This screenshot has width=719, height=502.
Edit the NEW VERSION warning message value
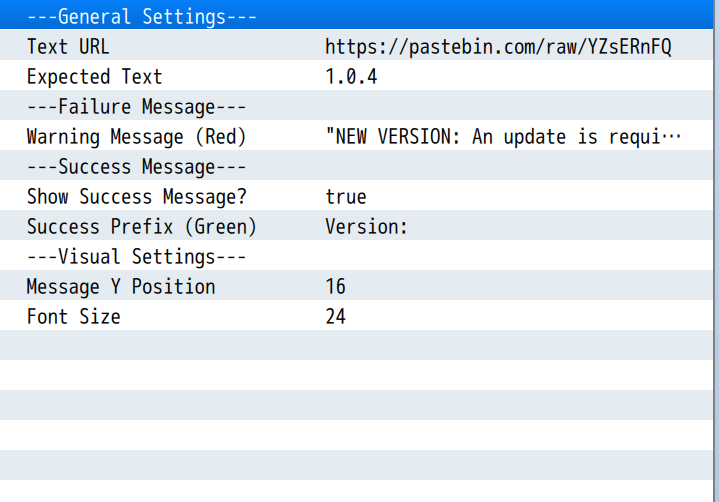pyautogui.click(x=503, y=137)
